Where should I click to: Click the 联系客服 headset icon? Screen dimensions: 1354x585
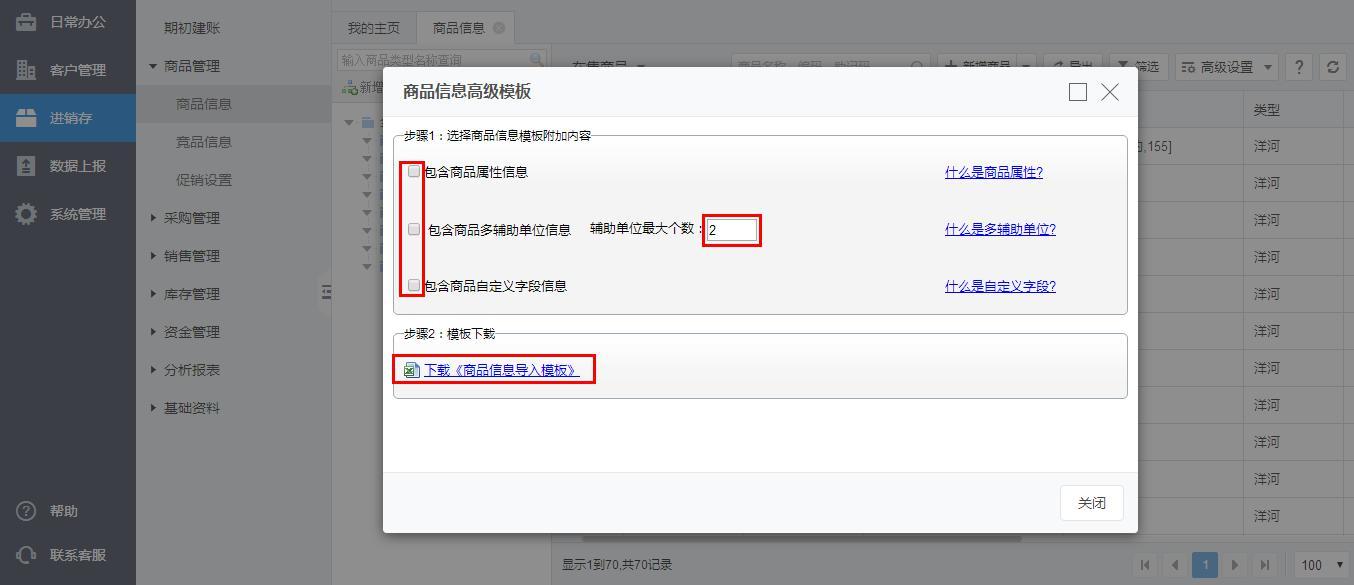(26, 555)
